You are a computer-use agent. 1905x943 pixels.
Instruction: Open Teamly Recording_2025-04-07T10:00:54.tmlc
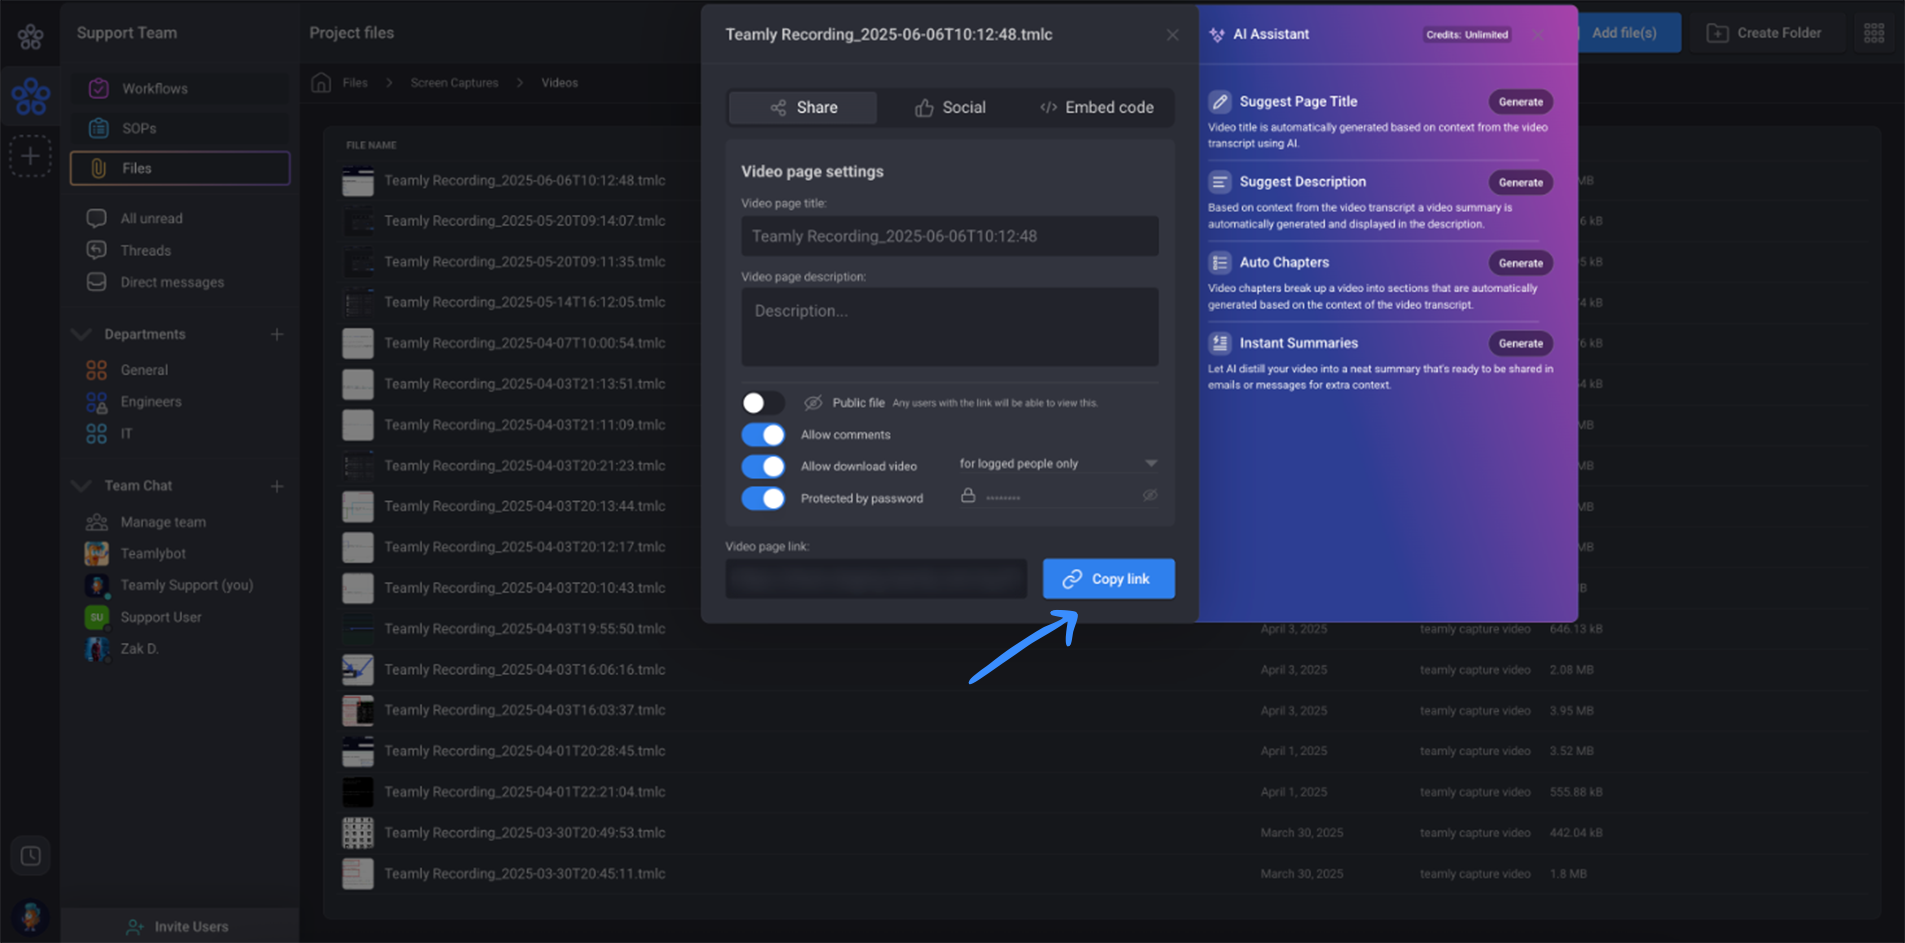pyautogui.click(x=524, y=343)
